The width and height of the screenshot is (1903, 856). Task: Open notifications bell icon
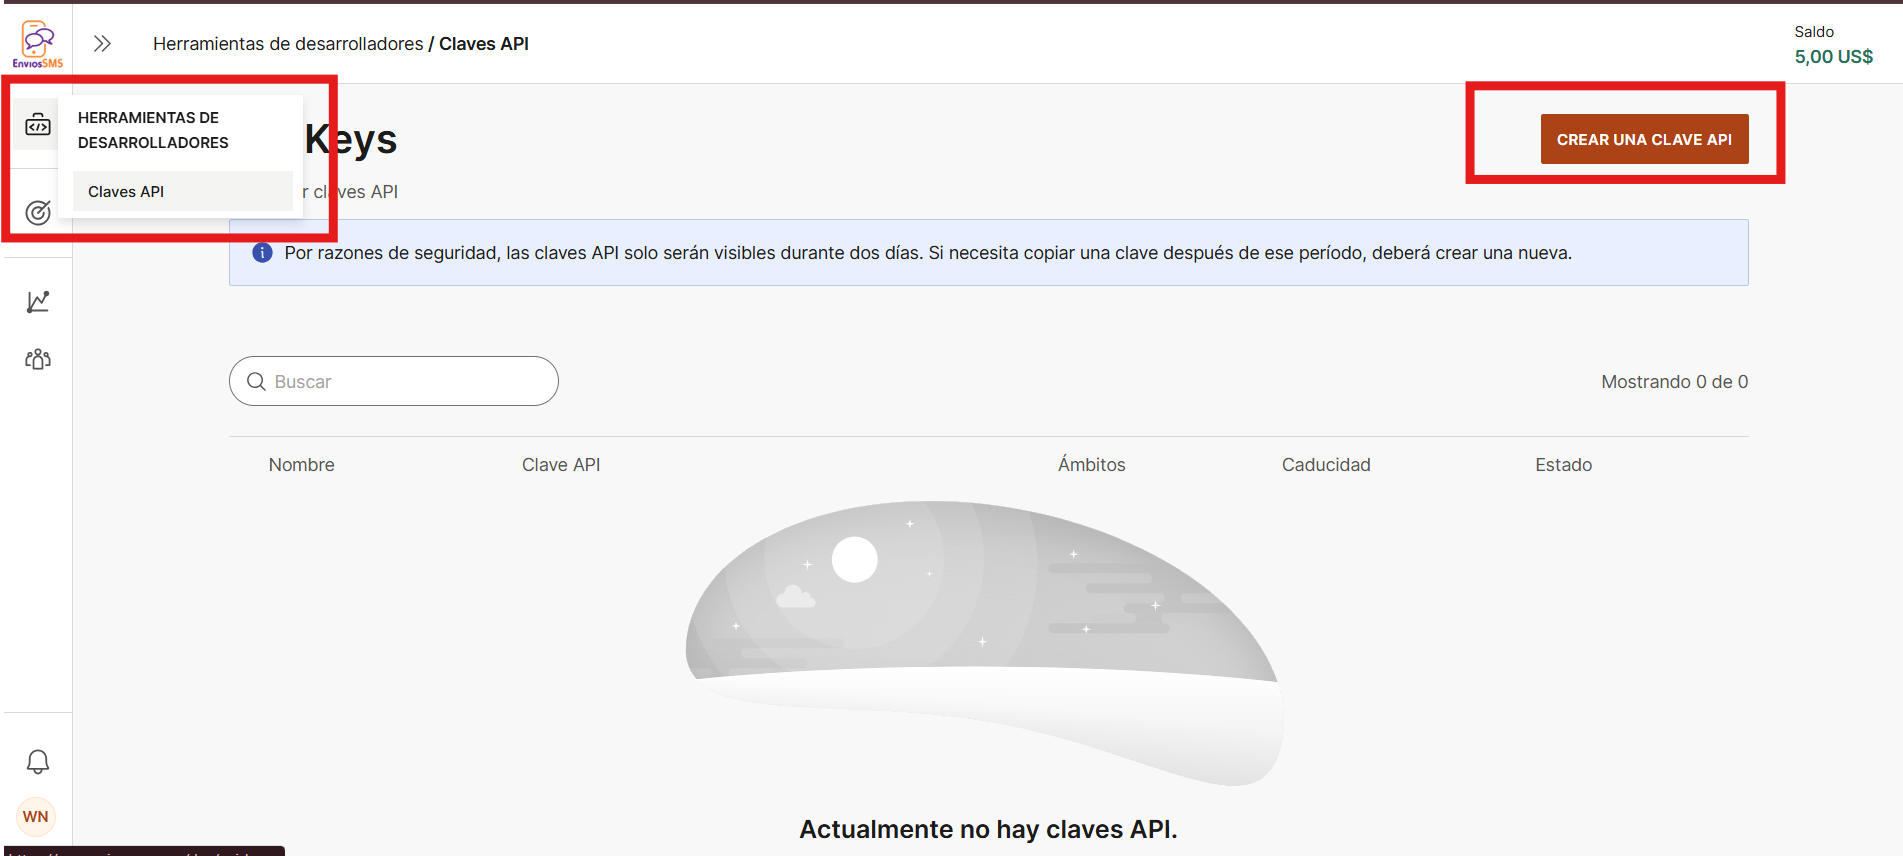click(x=38, y=762)
